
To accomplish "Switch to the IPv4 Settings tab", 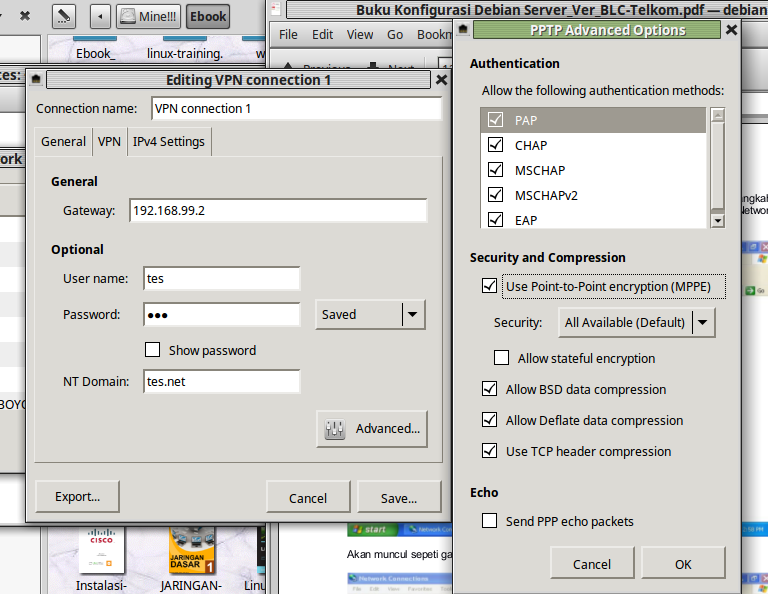I will pyautogui.click(x=168, y=142).
